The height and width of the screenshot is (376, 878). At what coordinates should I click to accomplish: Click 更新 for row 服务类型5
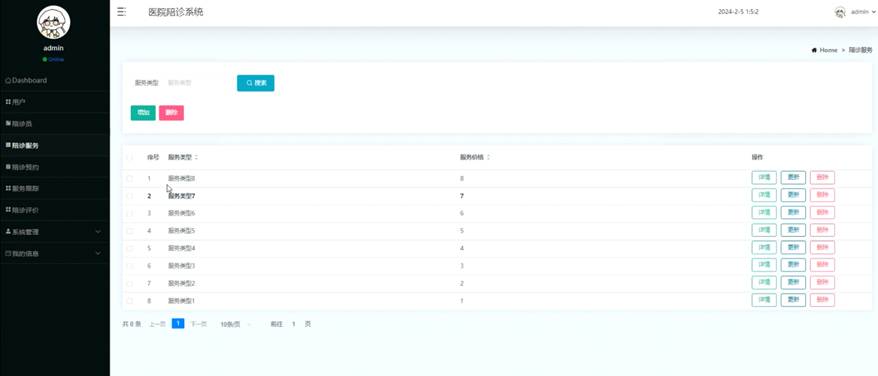coord(793,230)
